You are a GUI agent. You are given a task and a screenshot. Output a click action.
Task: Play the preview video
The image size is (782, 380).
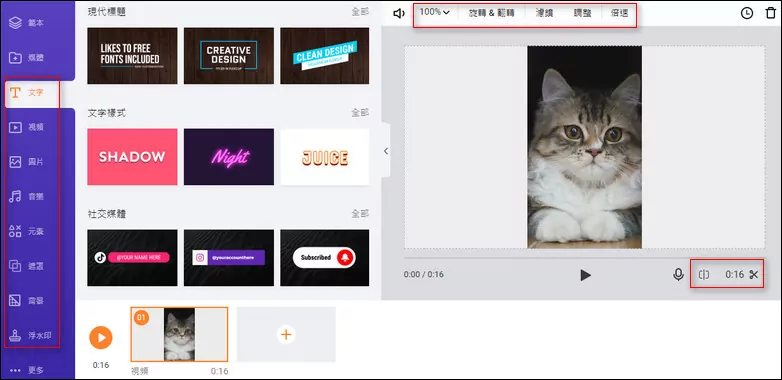point(586,275)
